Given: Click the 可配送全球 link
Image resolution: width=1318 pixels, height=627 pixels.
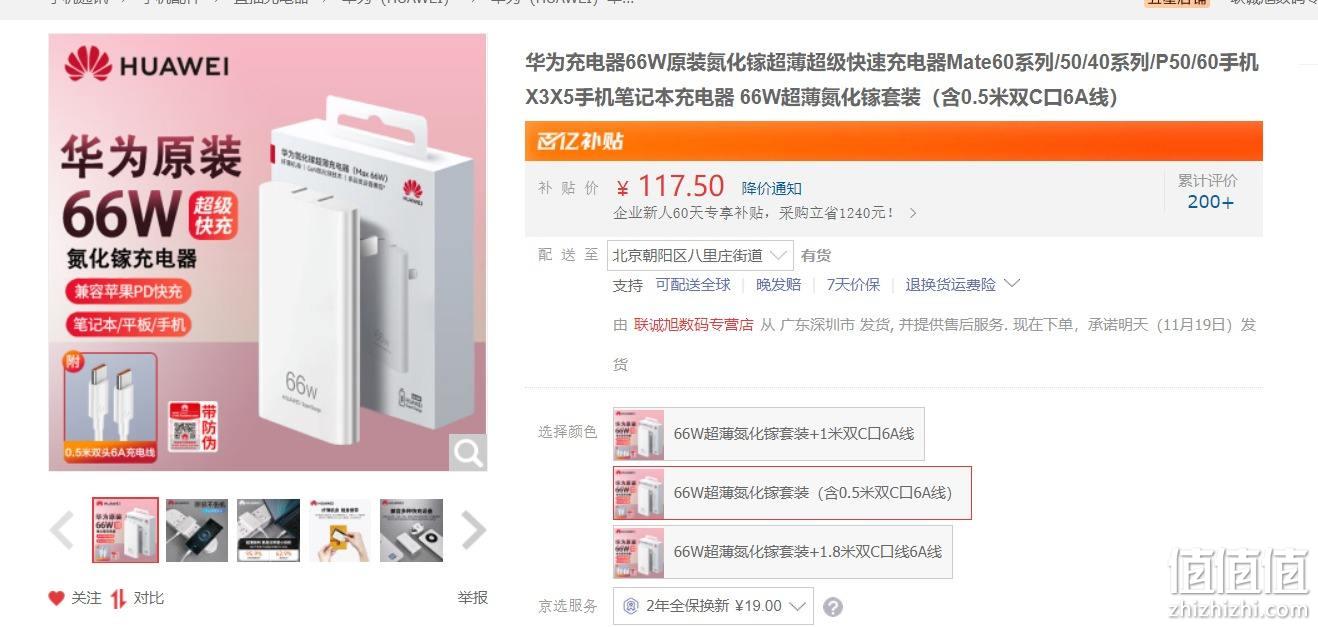Looking at the screenshot, I should [693, 284].
